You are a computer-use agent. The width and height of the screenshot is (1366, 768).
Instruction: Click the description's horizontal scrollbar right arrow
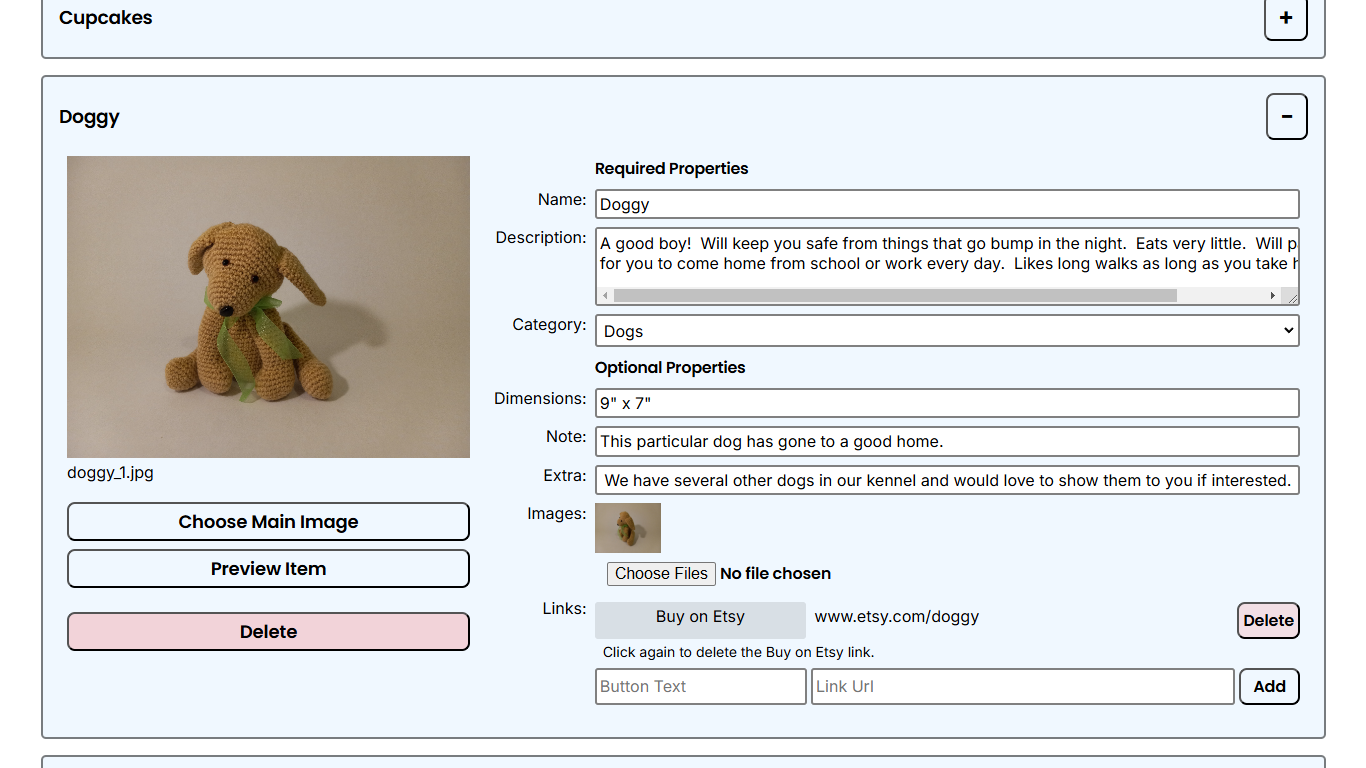(x=1273, y=296)
